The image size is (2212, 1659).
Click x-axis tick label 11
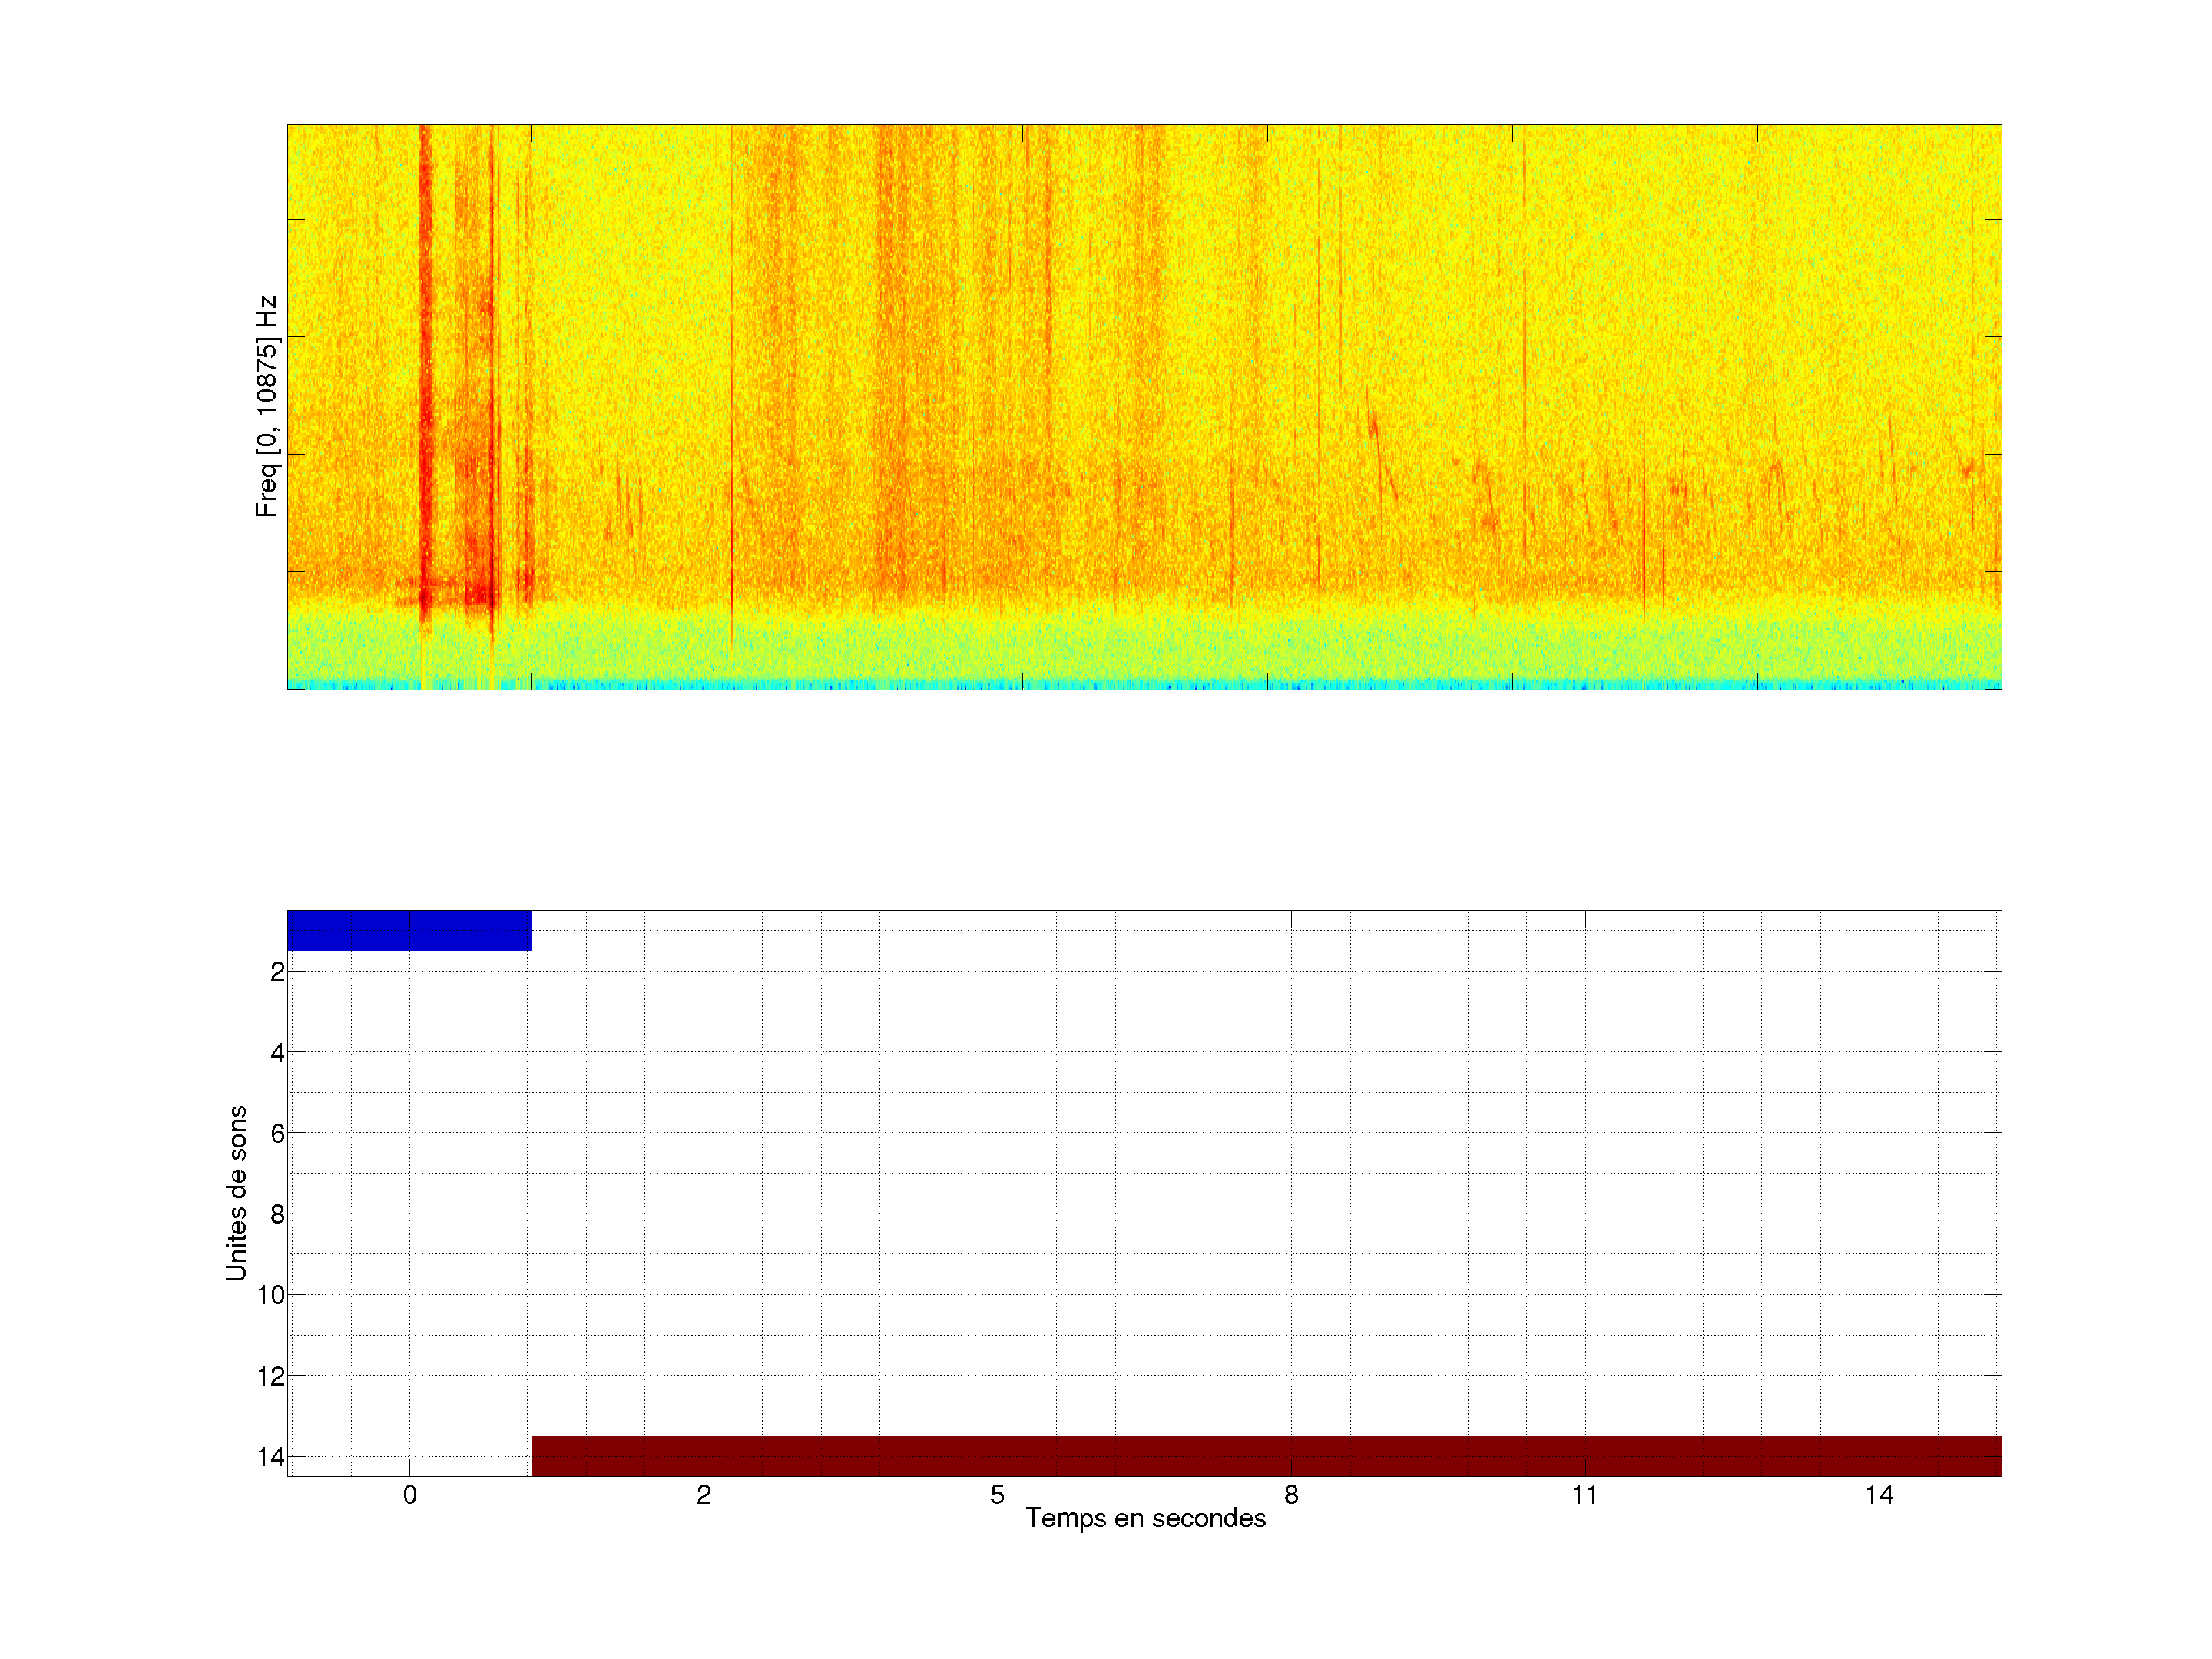coord(1585,1495)
